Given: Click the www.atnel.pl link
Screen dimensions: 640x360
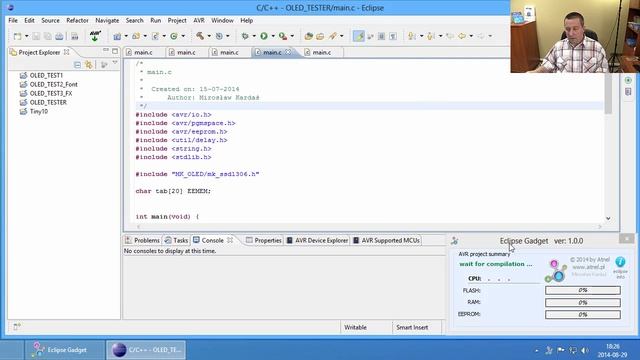Looking at the screenshot, I should tap(588, 267).
